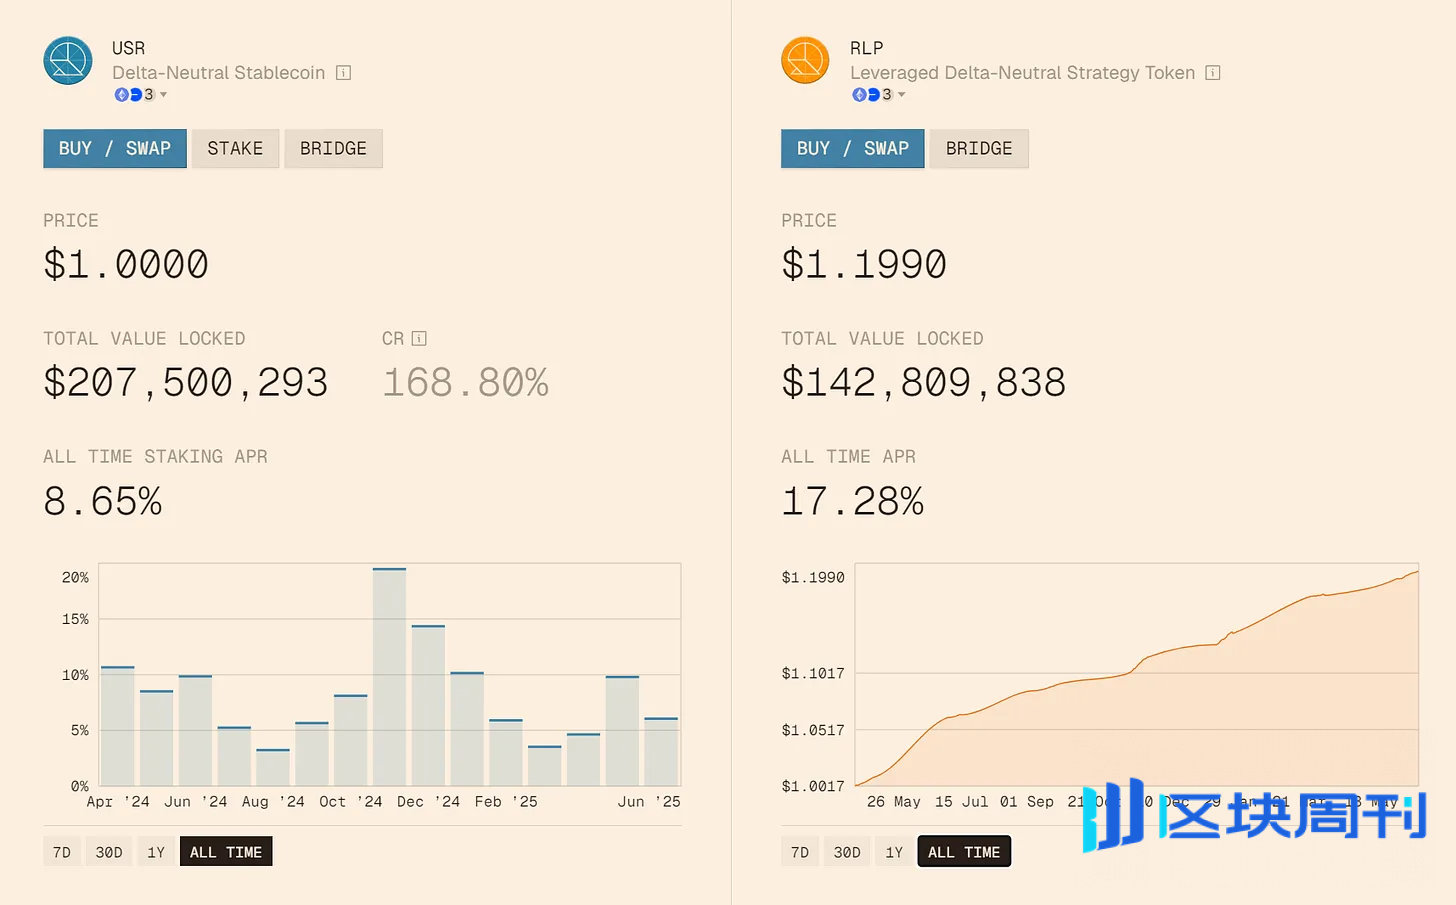Screen dimensions: 1456x905
Task: Select ALL TIME on USR chart
Action: (226, 852)
